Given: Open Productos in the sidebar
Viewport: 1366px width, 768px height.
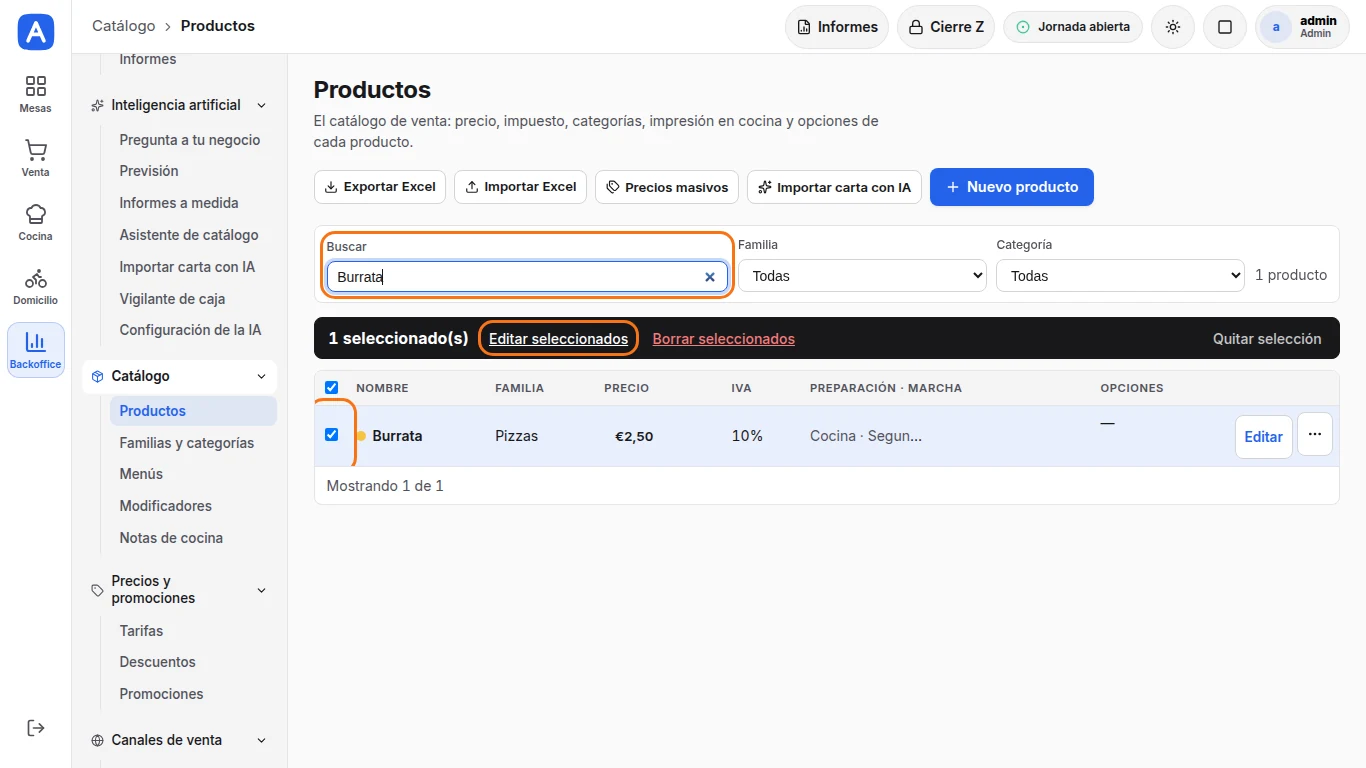Looking at the screenshot, I should [x=193, y=411].
